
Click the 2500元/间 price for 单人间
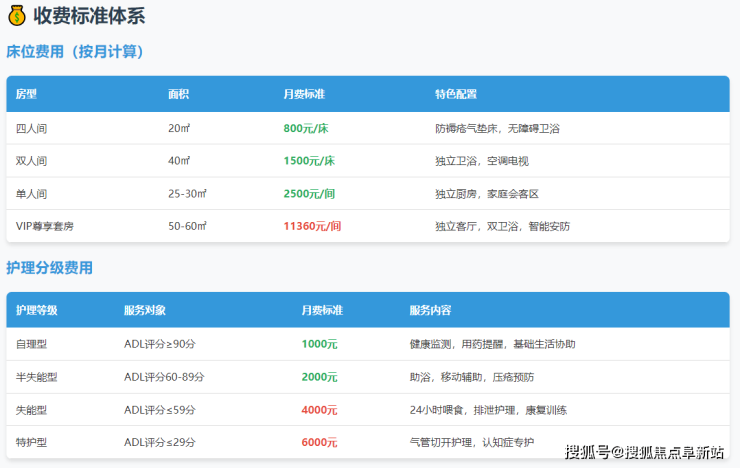[x=309, y=193]
